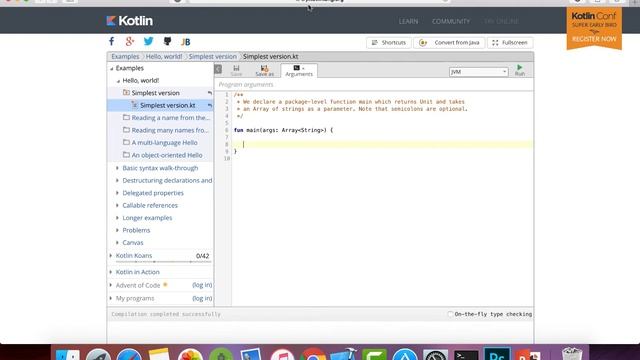The image size is (640, 360).
Task: Open Shortcuts dialog button
Action: click(389, 42)
